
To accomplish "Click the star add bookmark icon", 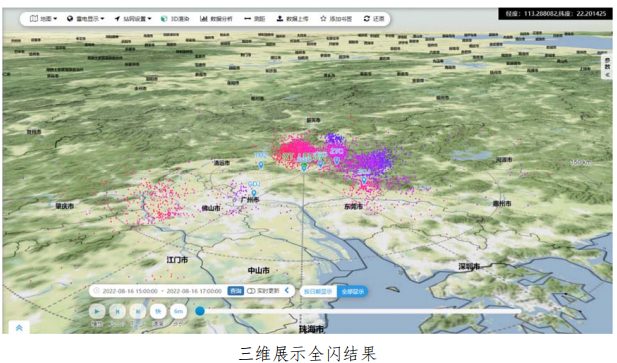I will pos(323,18).
